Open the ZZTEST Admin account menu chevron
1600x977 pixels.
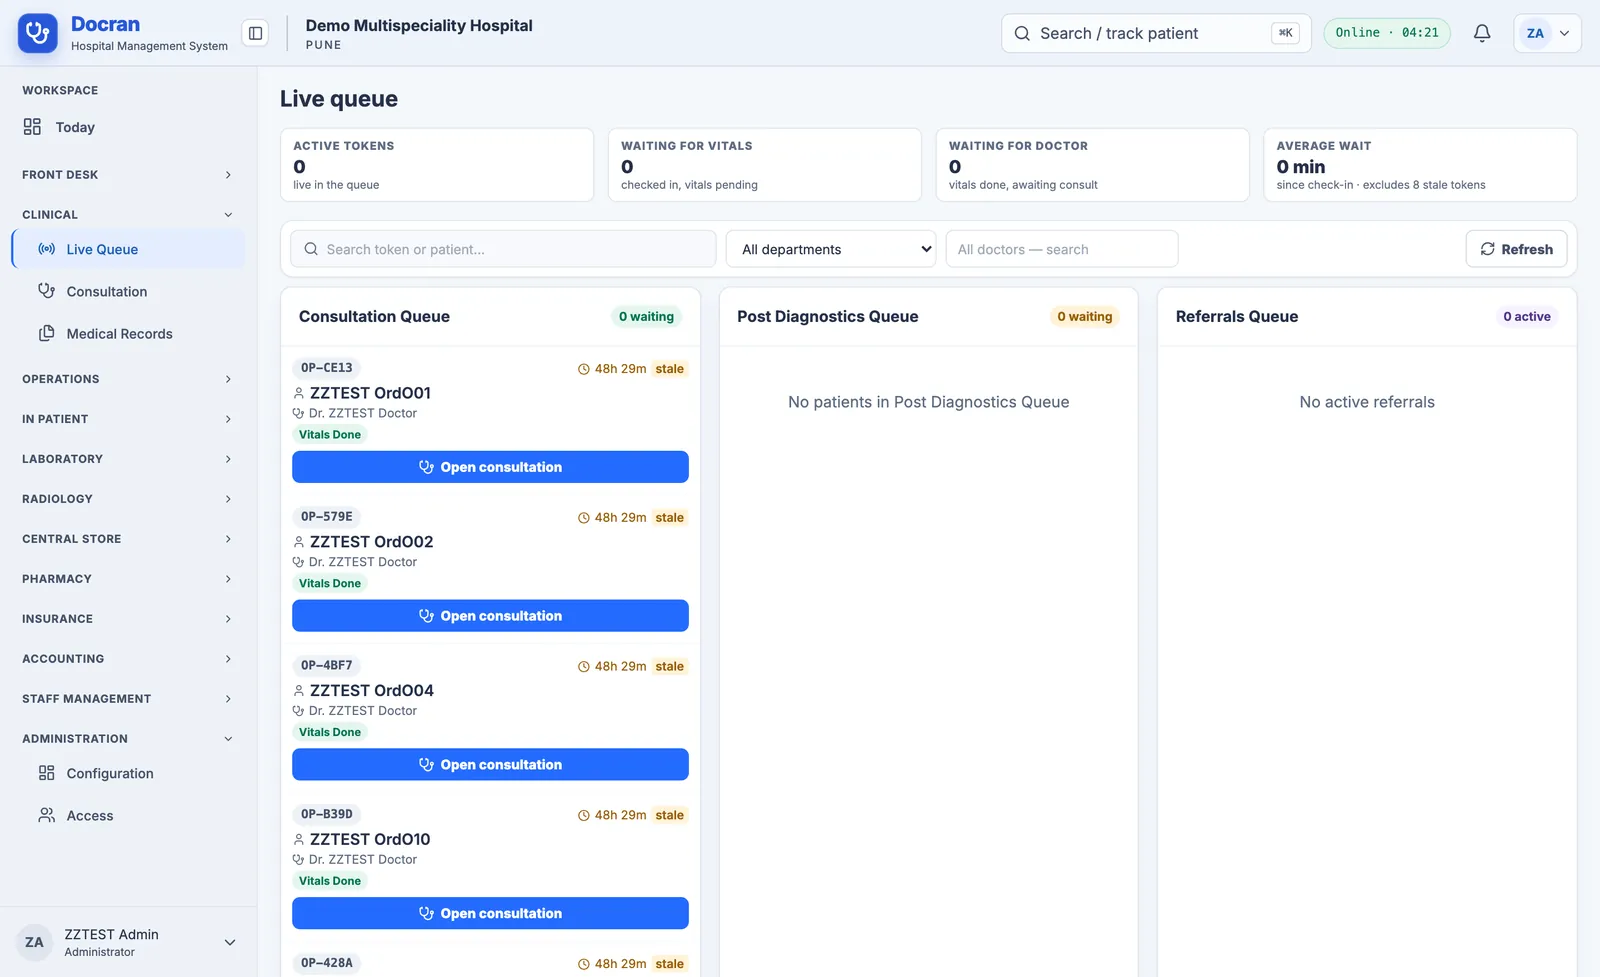click(230, 942)
